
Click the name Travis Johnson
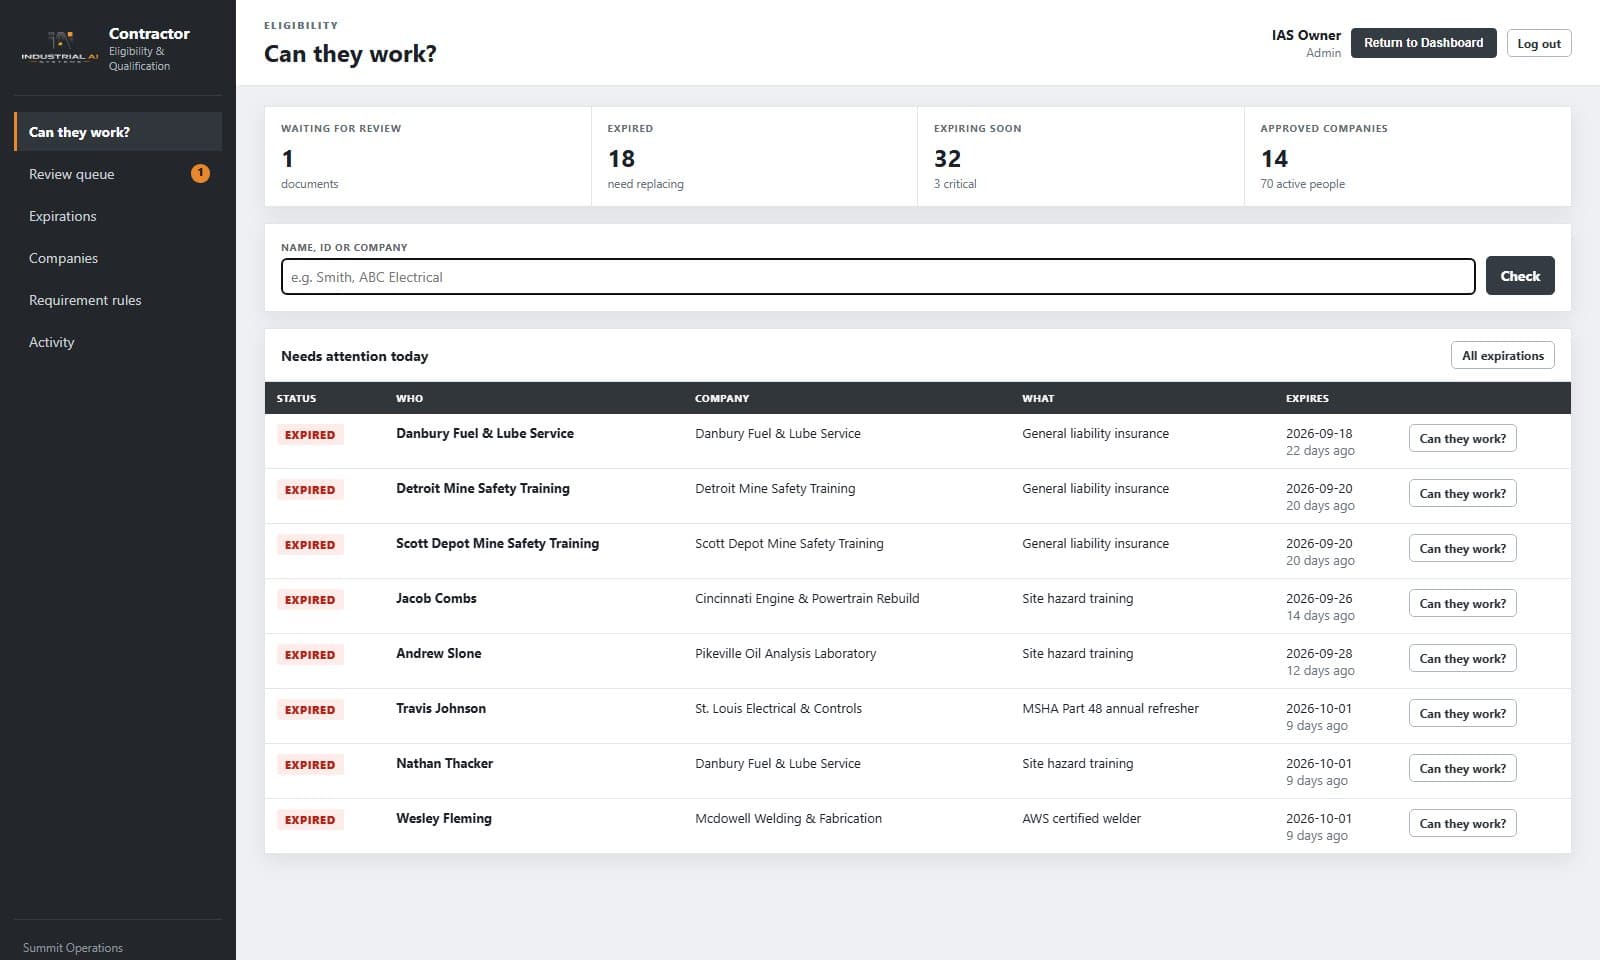coord(441,708)
